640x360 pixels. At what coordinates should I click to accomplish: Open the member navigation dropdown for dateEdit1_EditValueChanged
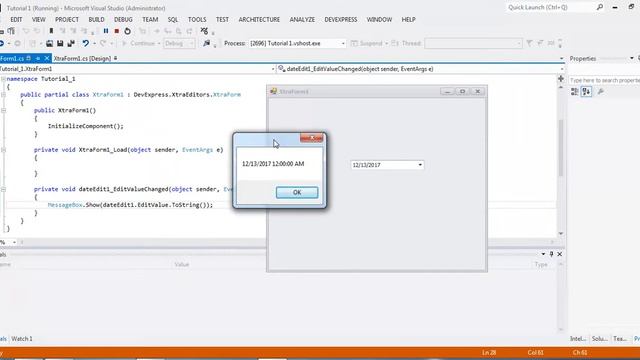[561, 69]
